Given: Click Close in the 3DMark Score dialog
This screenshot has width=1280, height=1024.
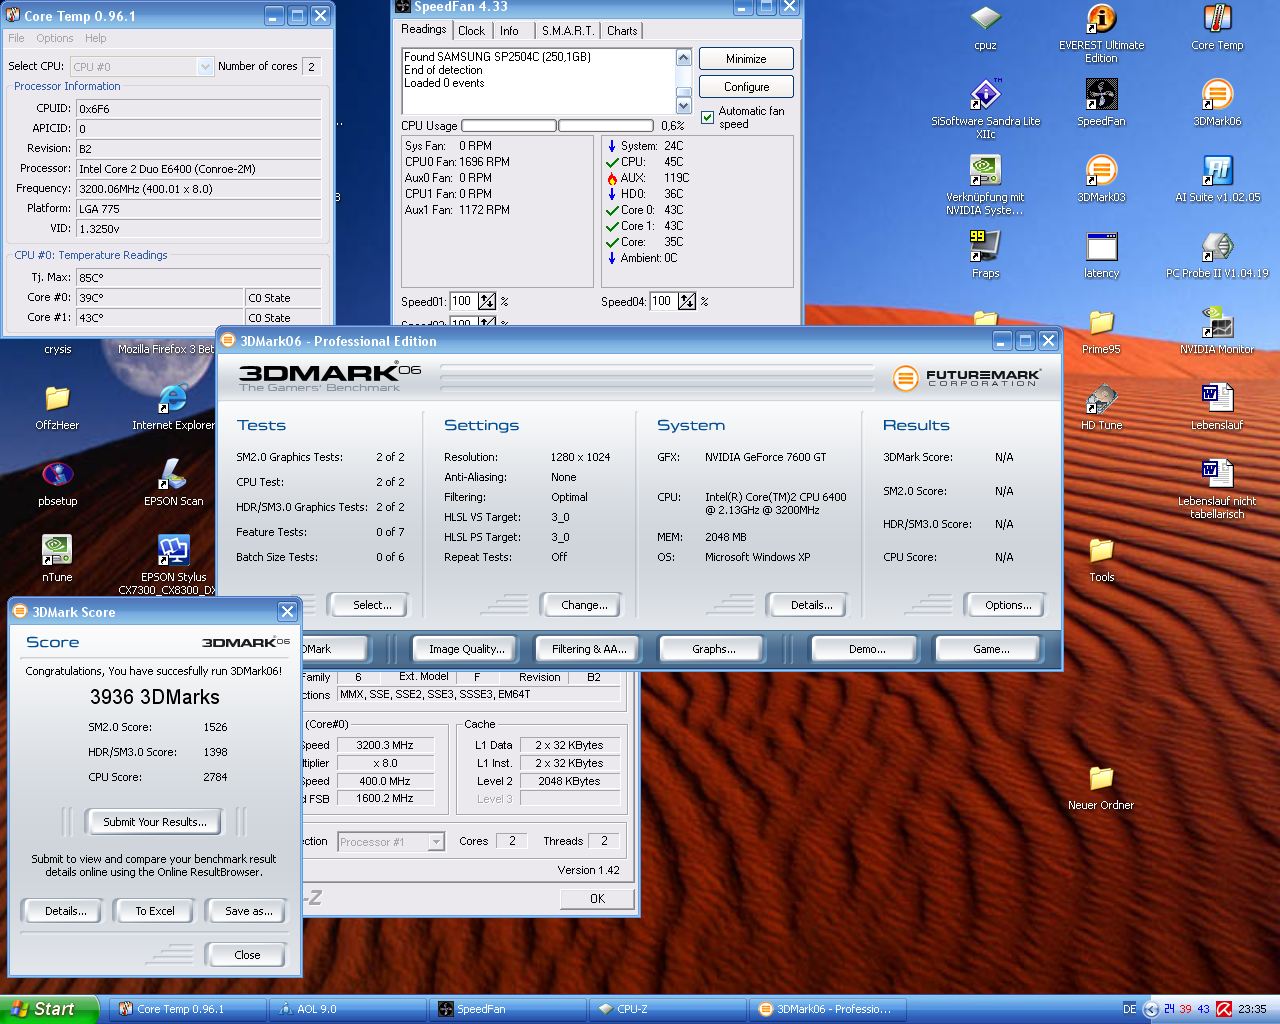Looking at the screenshot, I should [x=247, y=955].
